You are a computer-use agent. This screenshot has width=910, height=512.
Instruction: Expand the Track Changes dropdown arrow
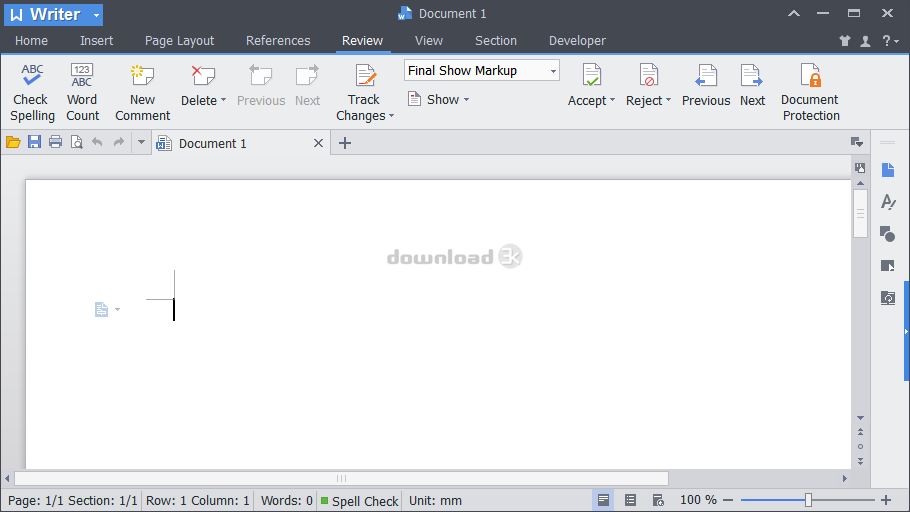(392, 116)
